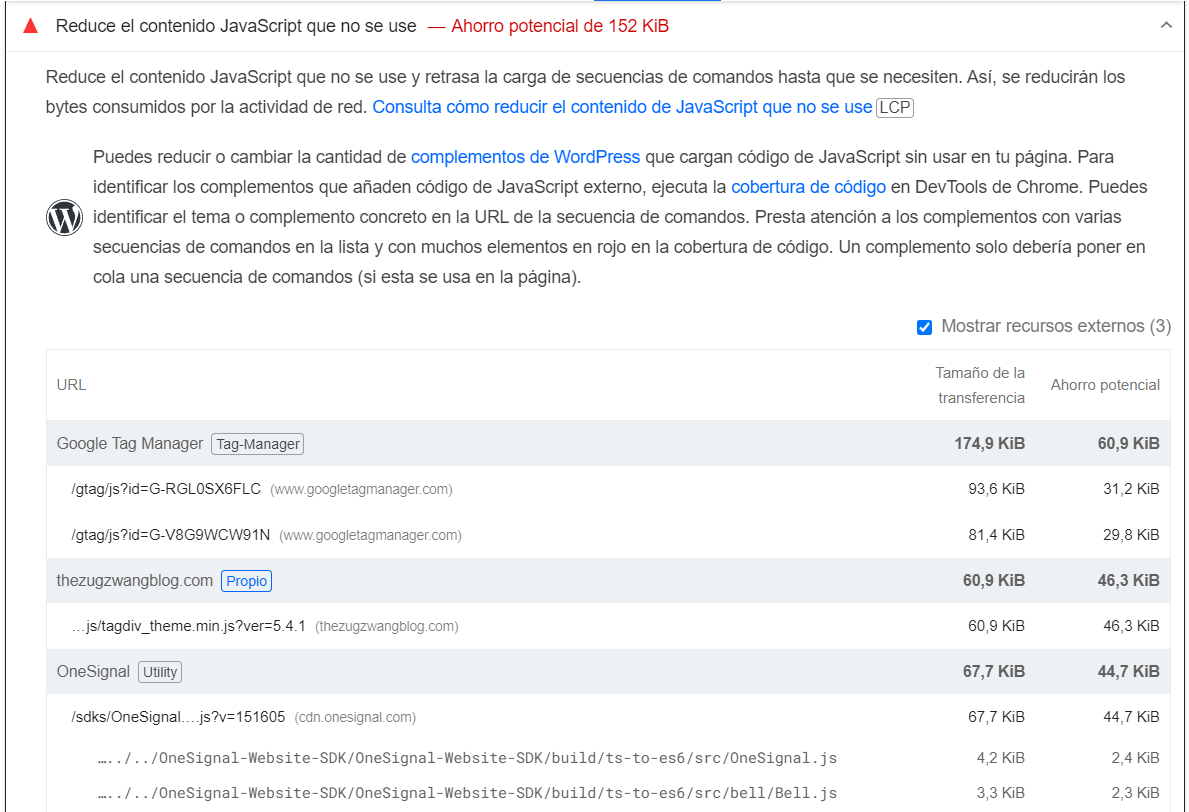The width and height of the screenshot is (1189, 812).
Task: Uncheck Mostrar recursos externos checkbox
Action: click(924, 327)
